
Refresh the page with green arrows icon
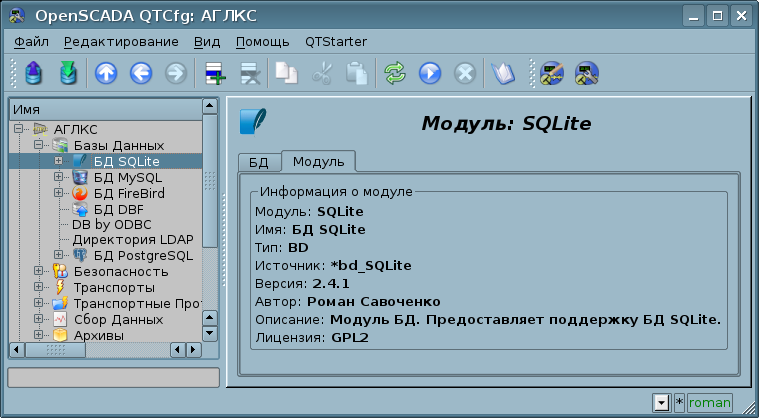395,74
